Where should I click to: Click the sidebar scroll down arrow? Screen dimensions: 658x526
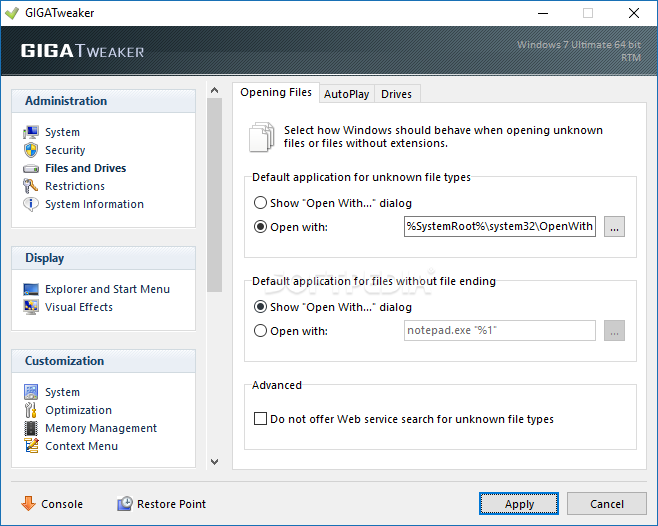click(x=214, y=462)
